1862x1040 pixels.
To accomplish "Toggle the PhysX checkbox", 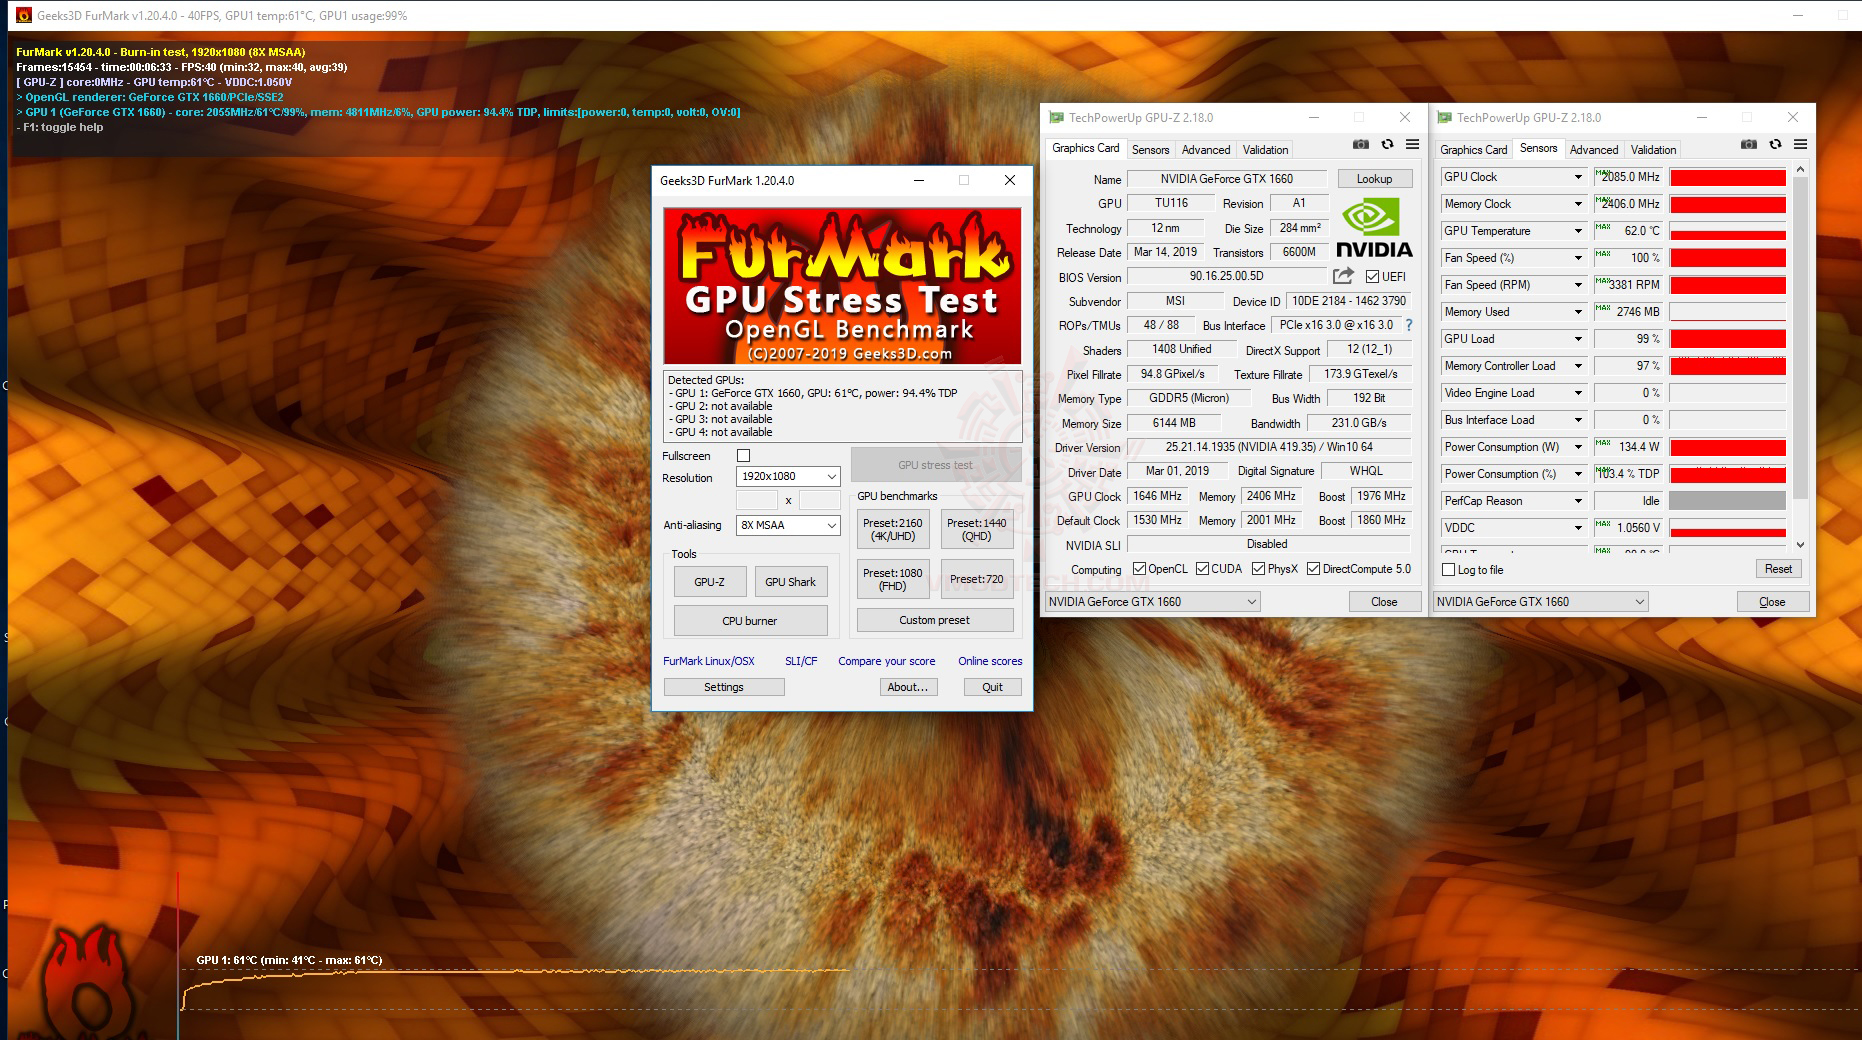I will [1258, 569].
